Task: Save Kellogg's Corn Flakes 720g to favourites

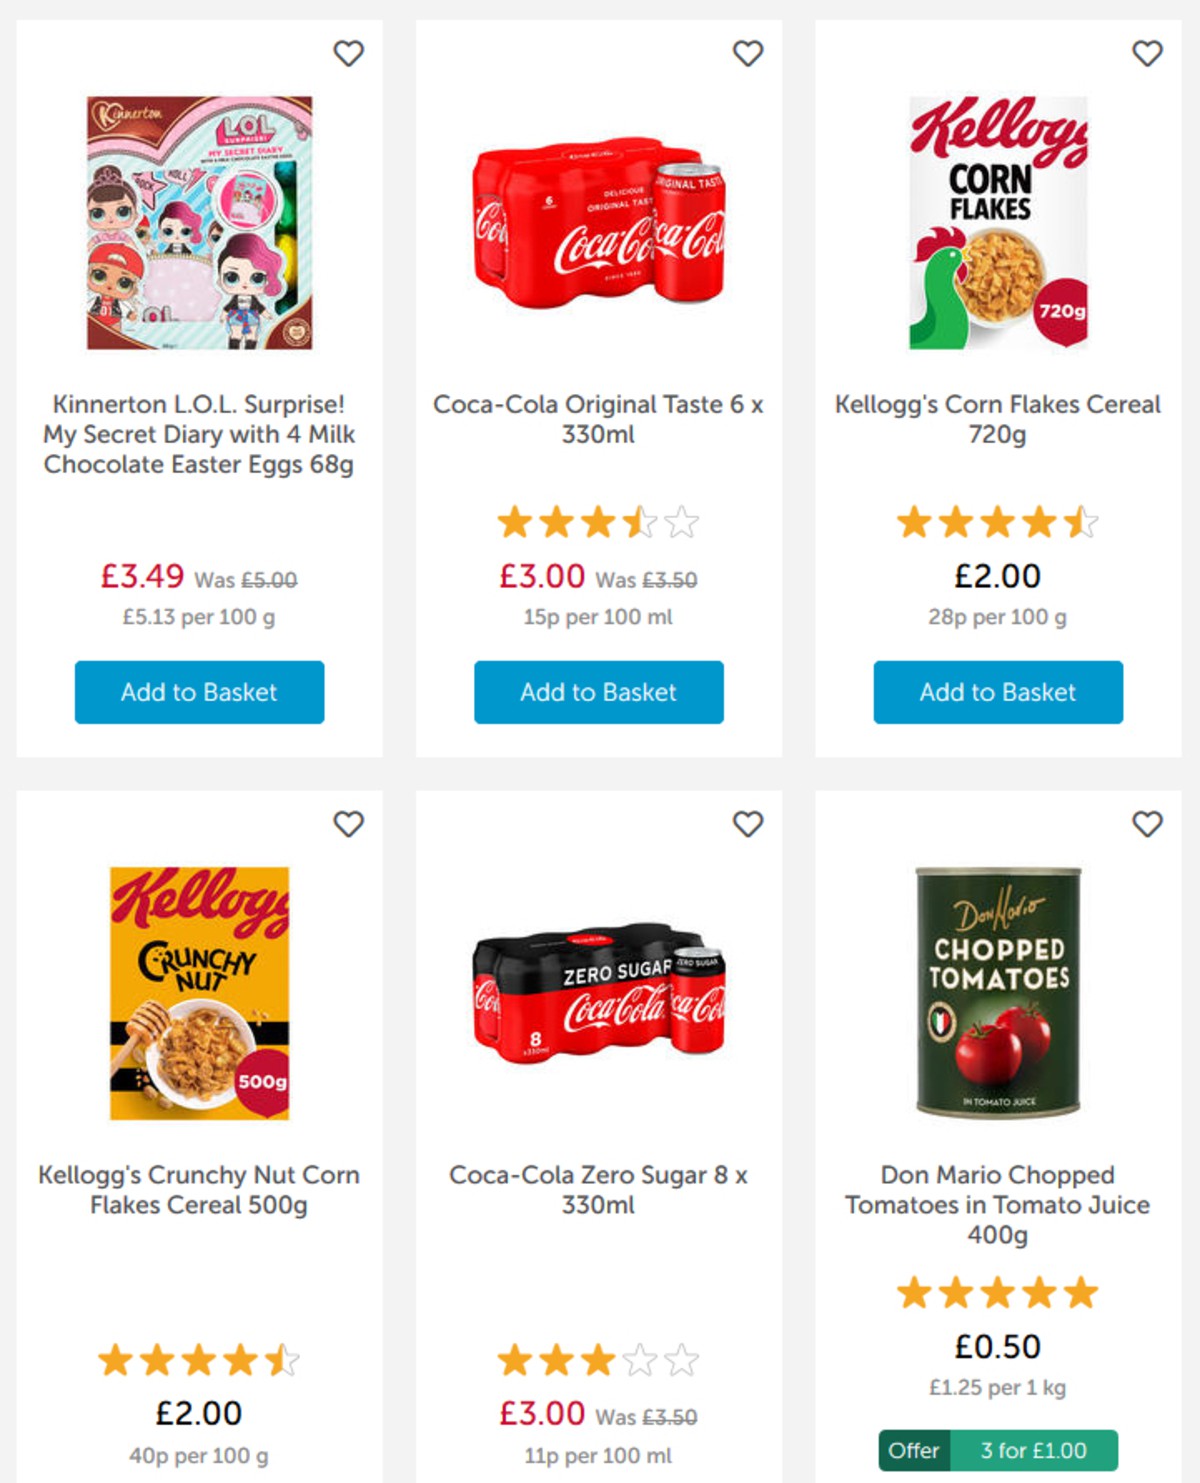Action: 1147,53
